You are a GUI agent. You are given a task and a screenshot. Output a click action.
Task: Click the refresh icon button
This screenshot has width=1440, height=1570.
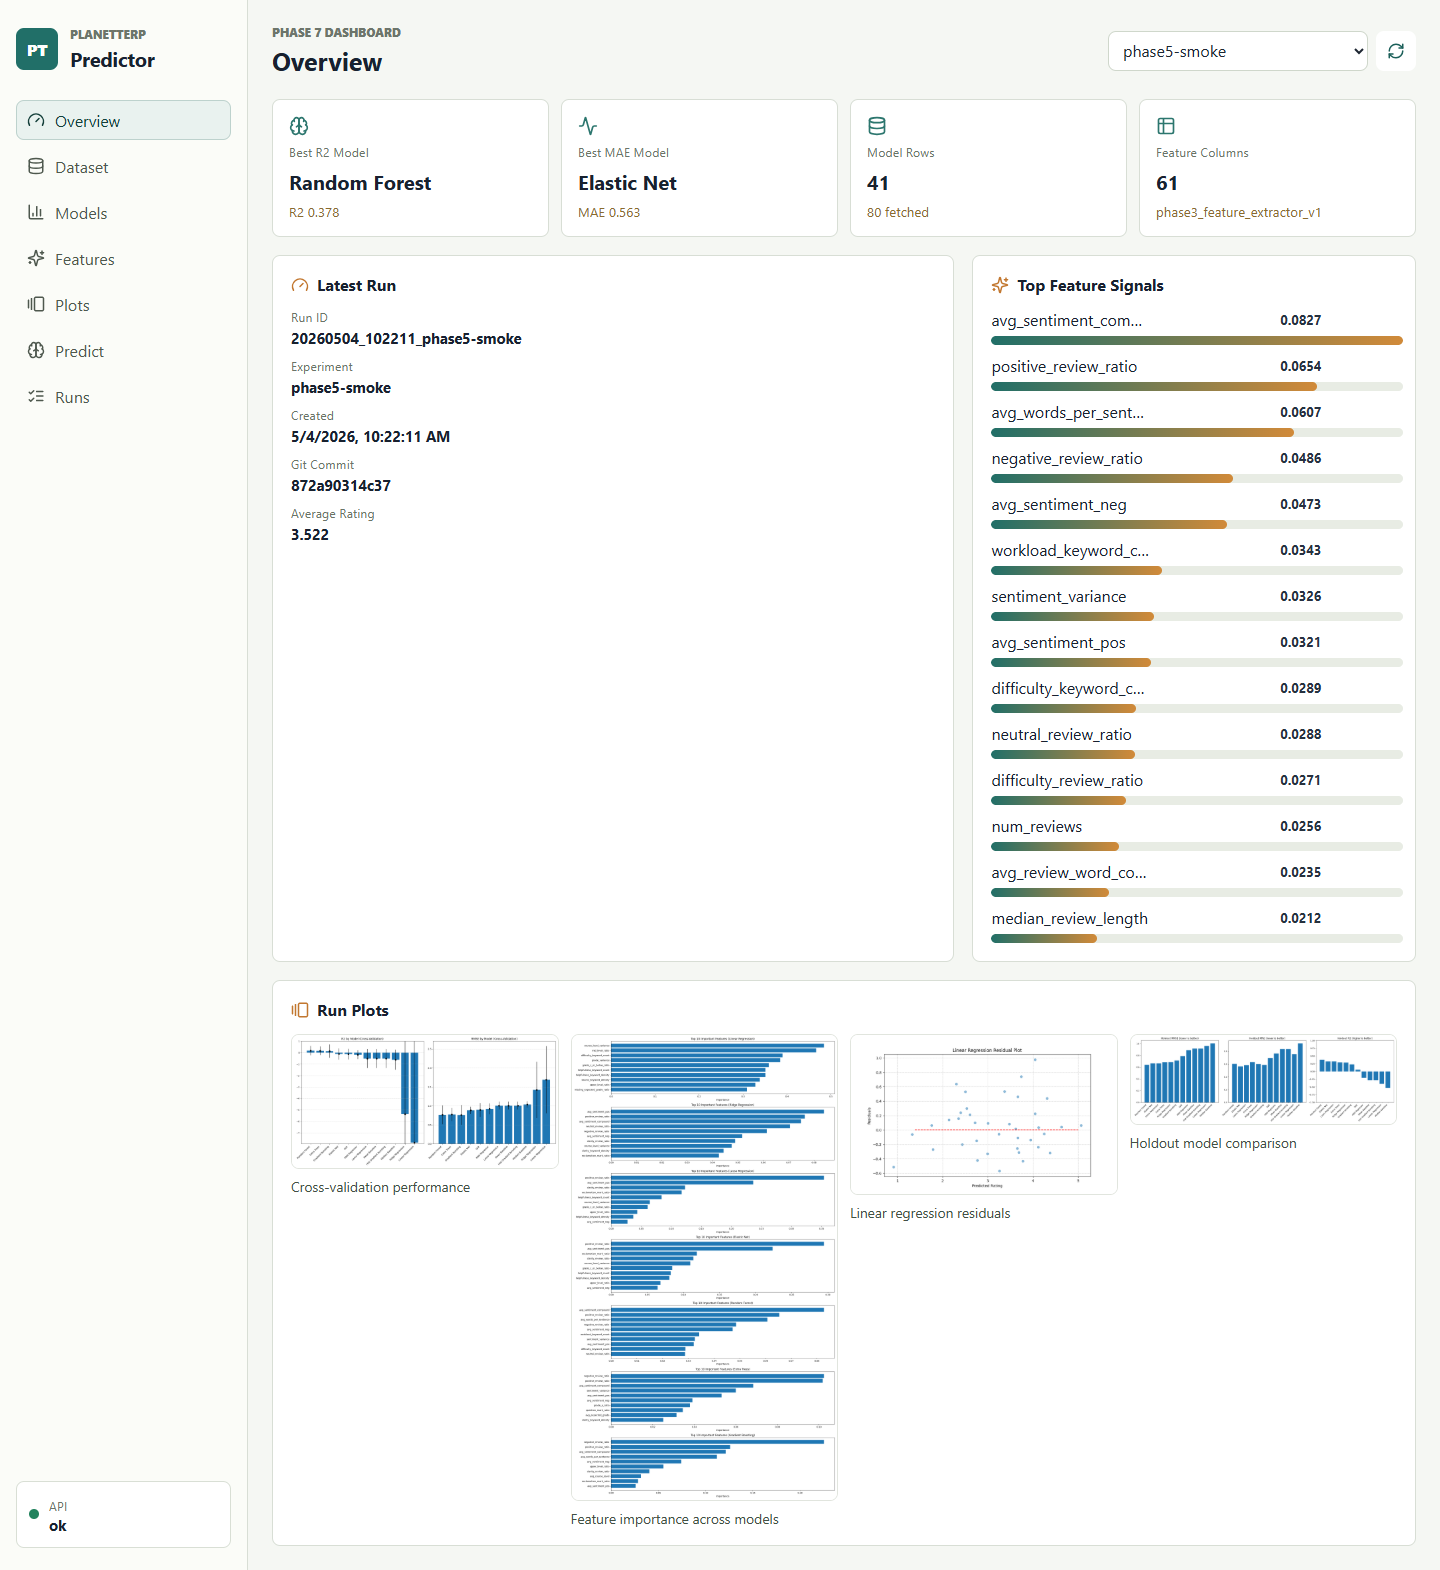point(1396,51)
